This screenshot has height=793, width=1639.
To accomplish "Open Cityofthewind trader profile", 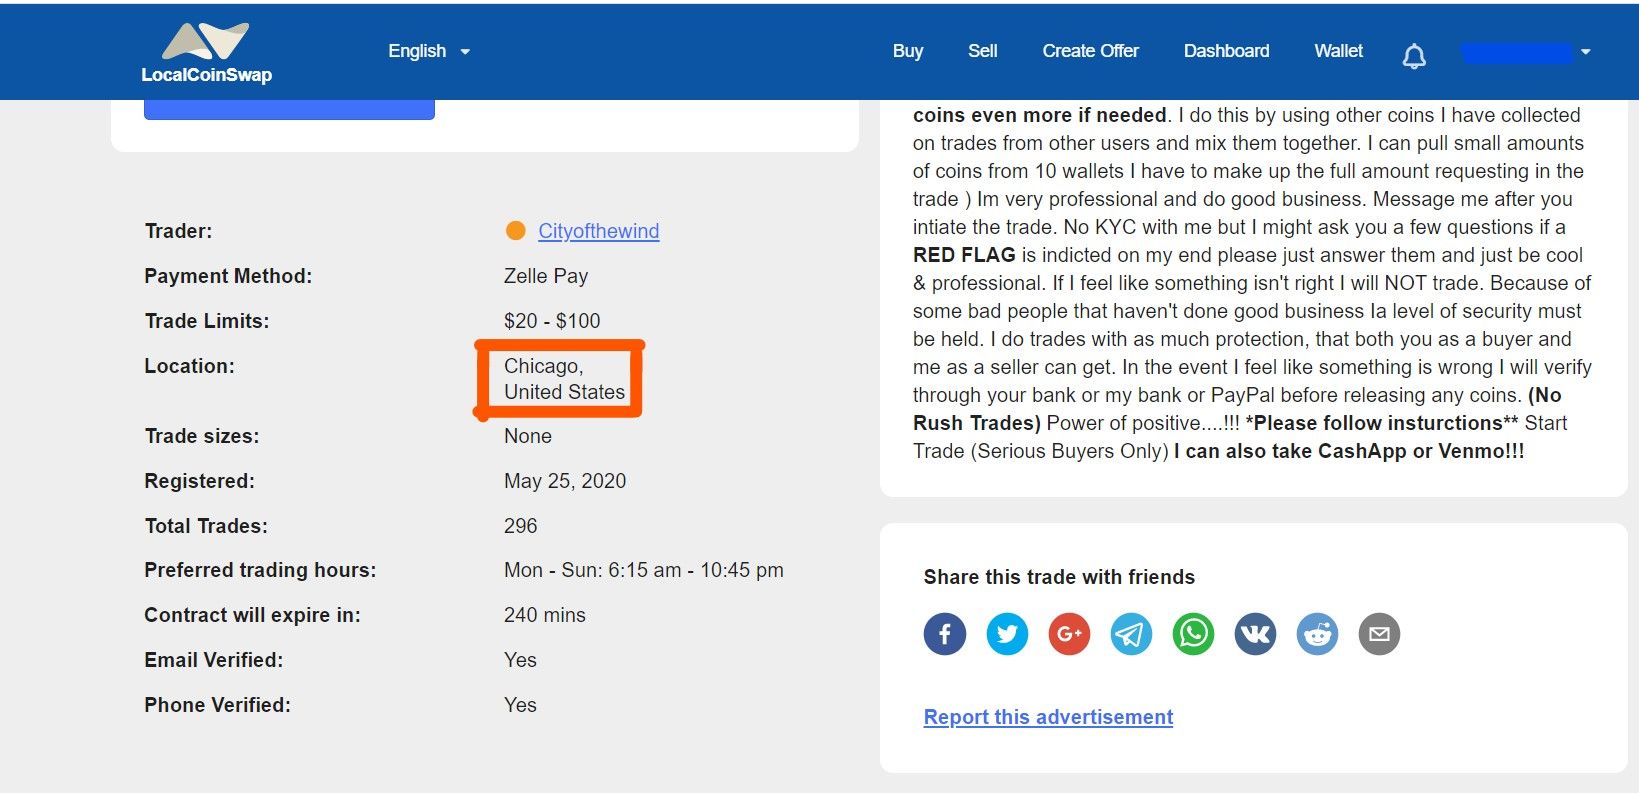I will click(x=599, y=231).
